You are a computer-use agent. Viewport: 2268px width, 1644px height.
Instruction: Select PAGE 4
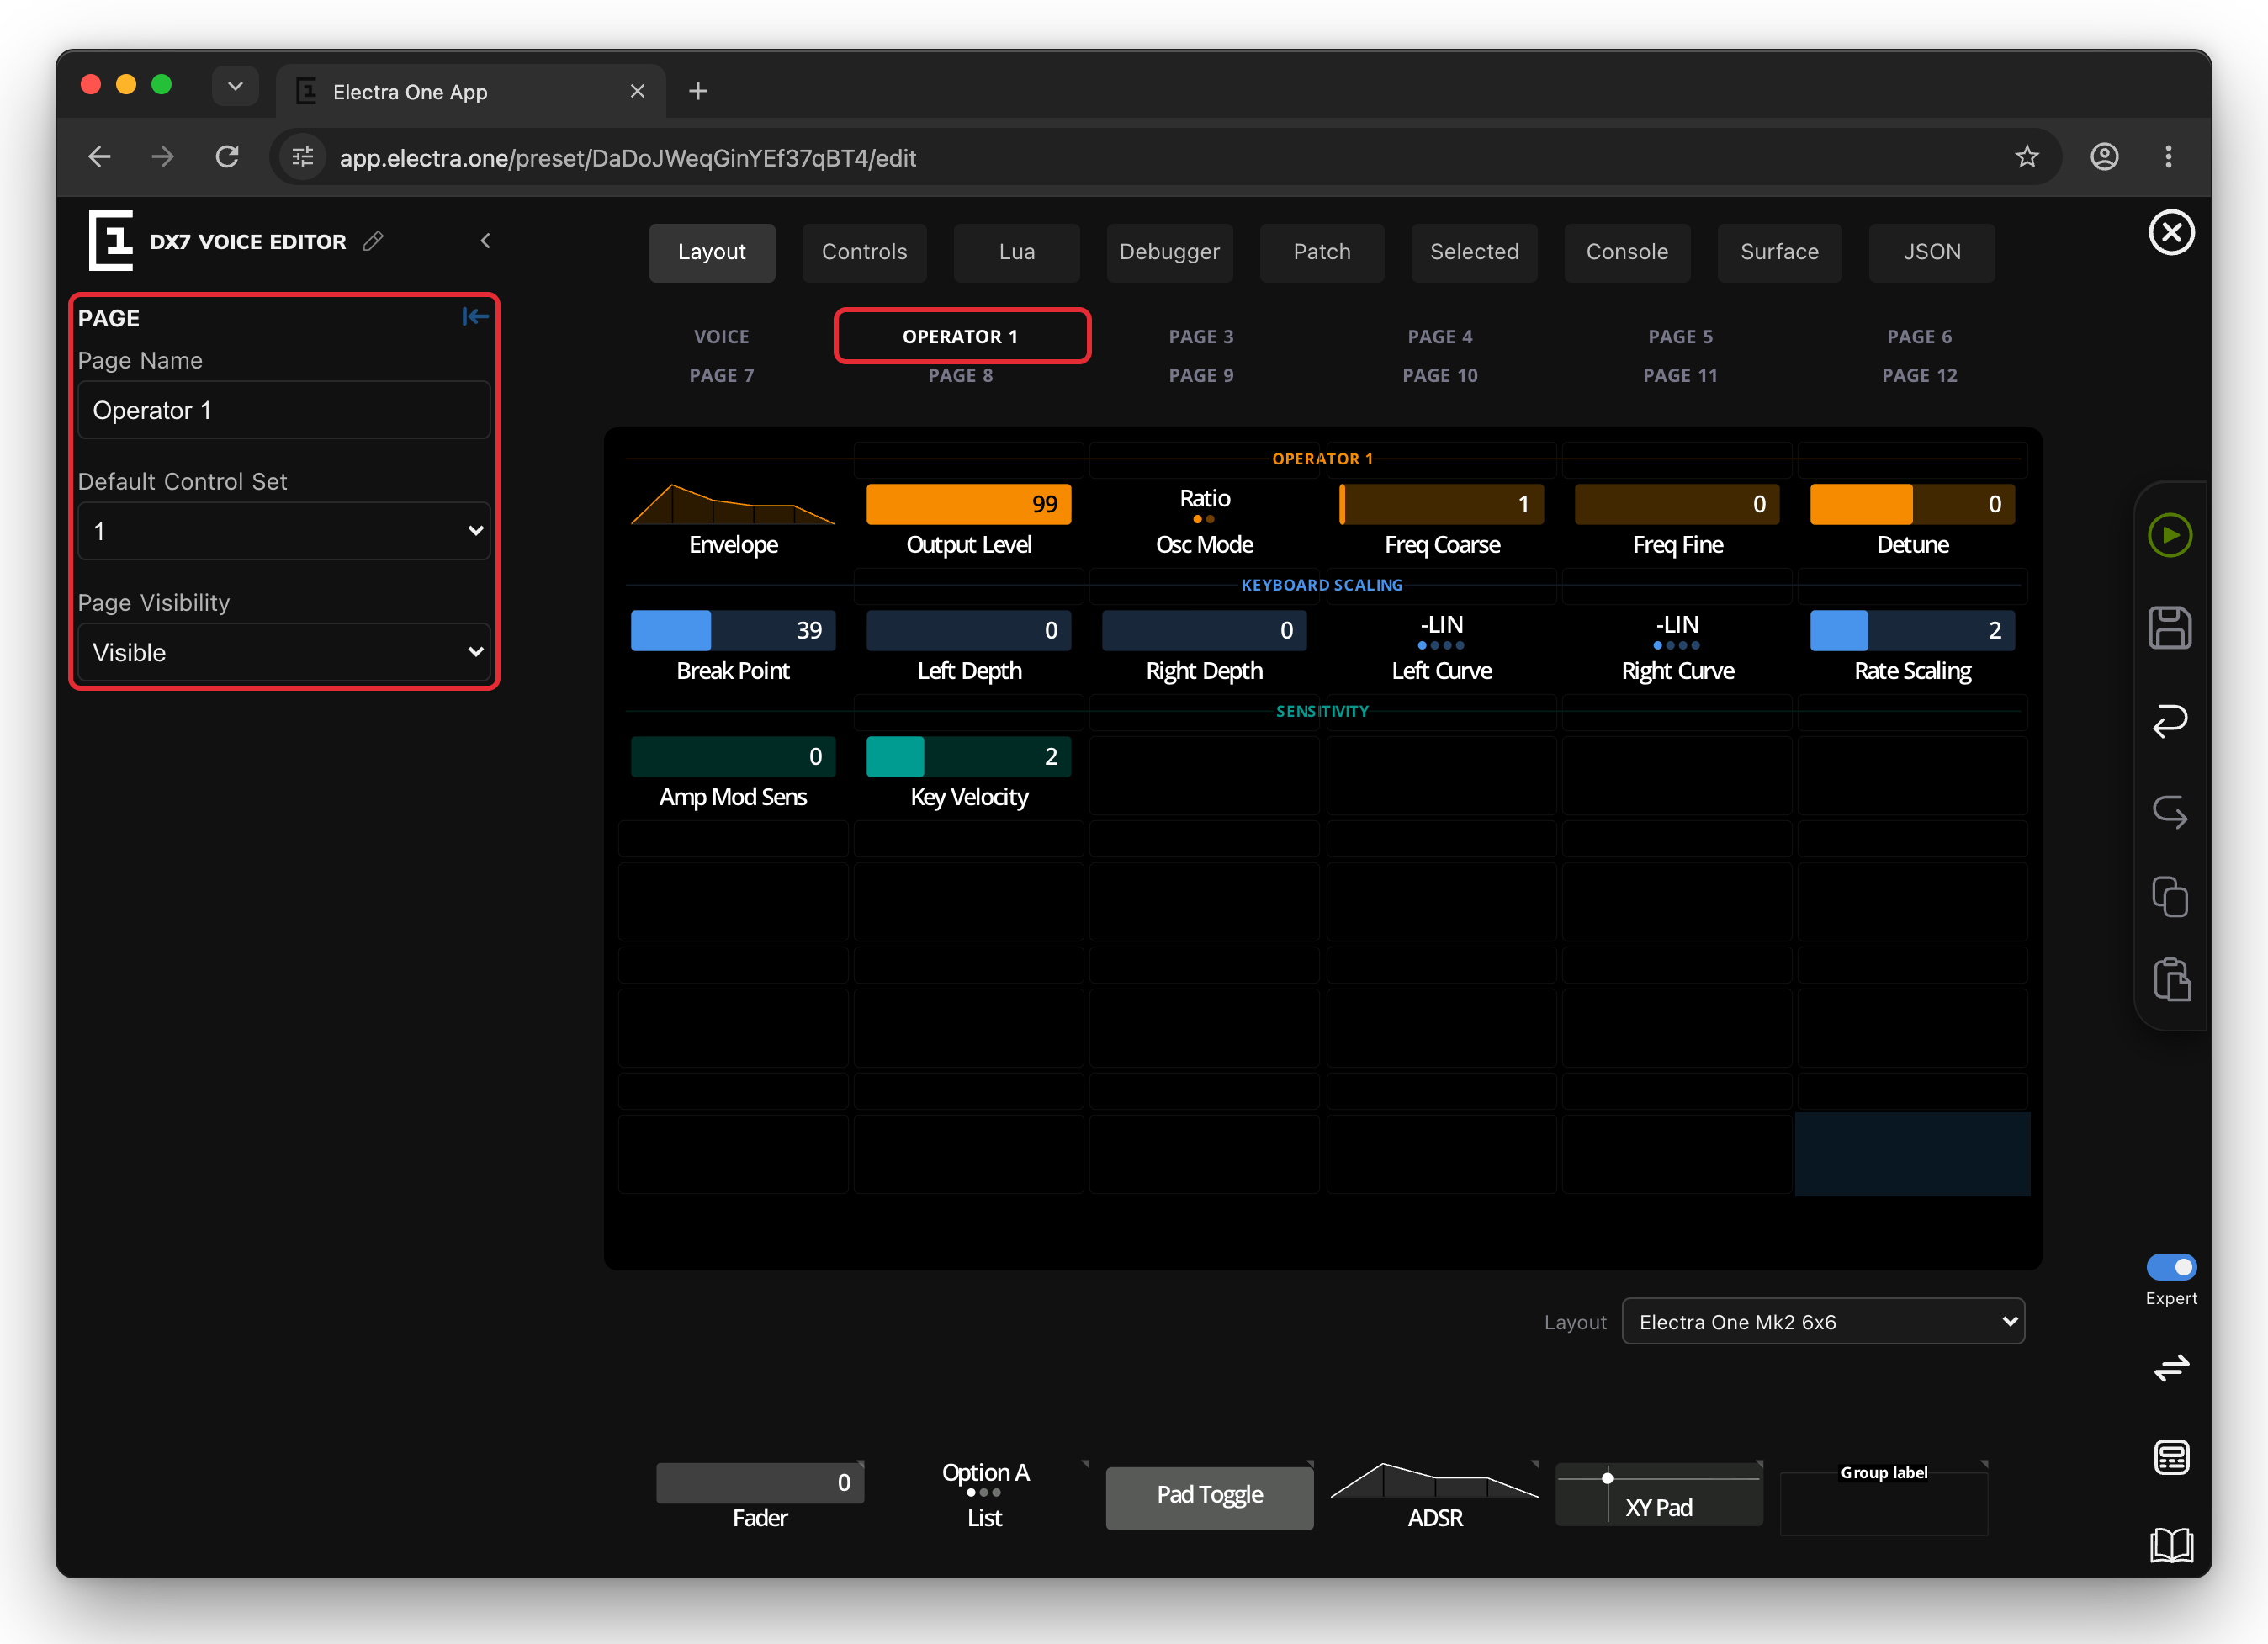(1440, 337)
